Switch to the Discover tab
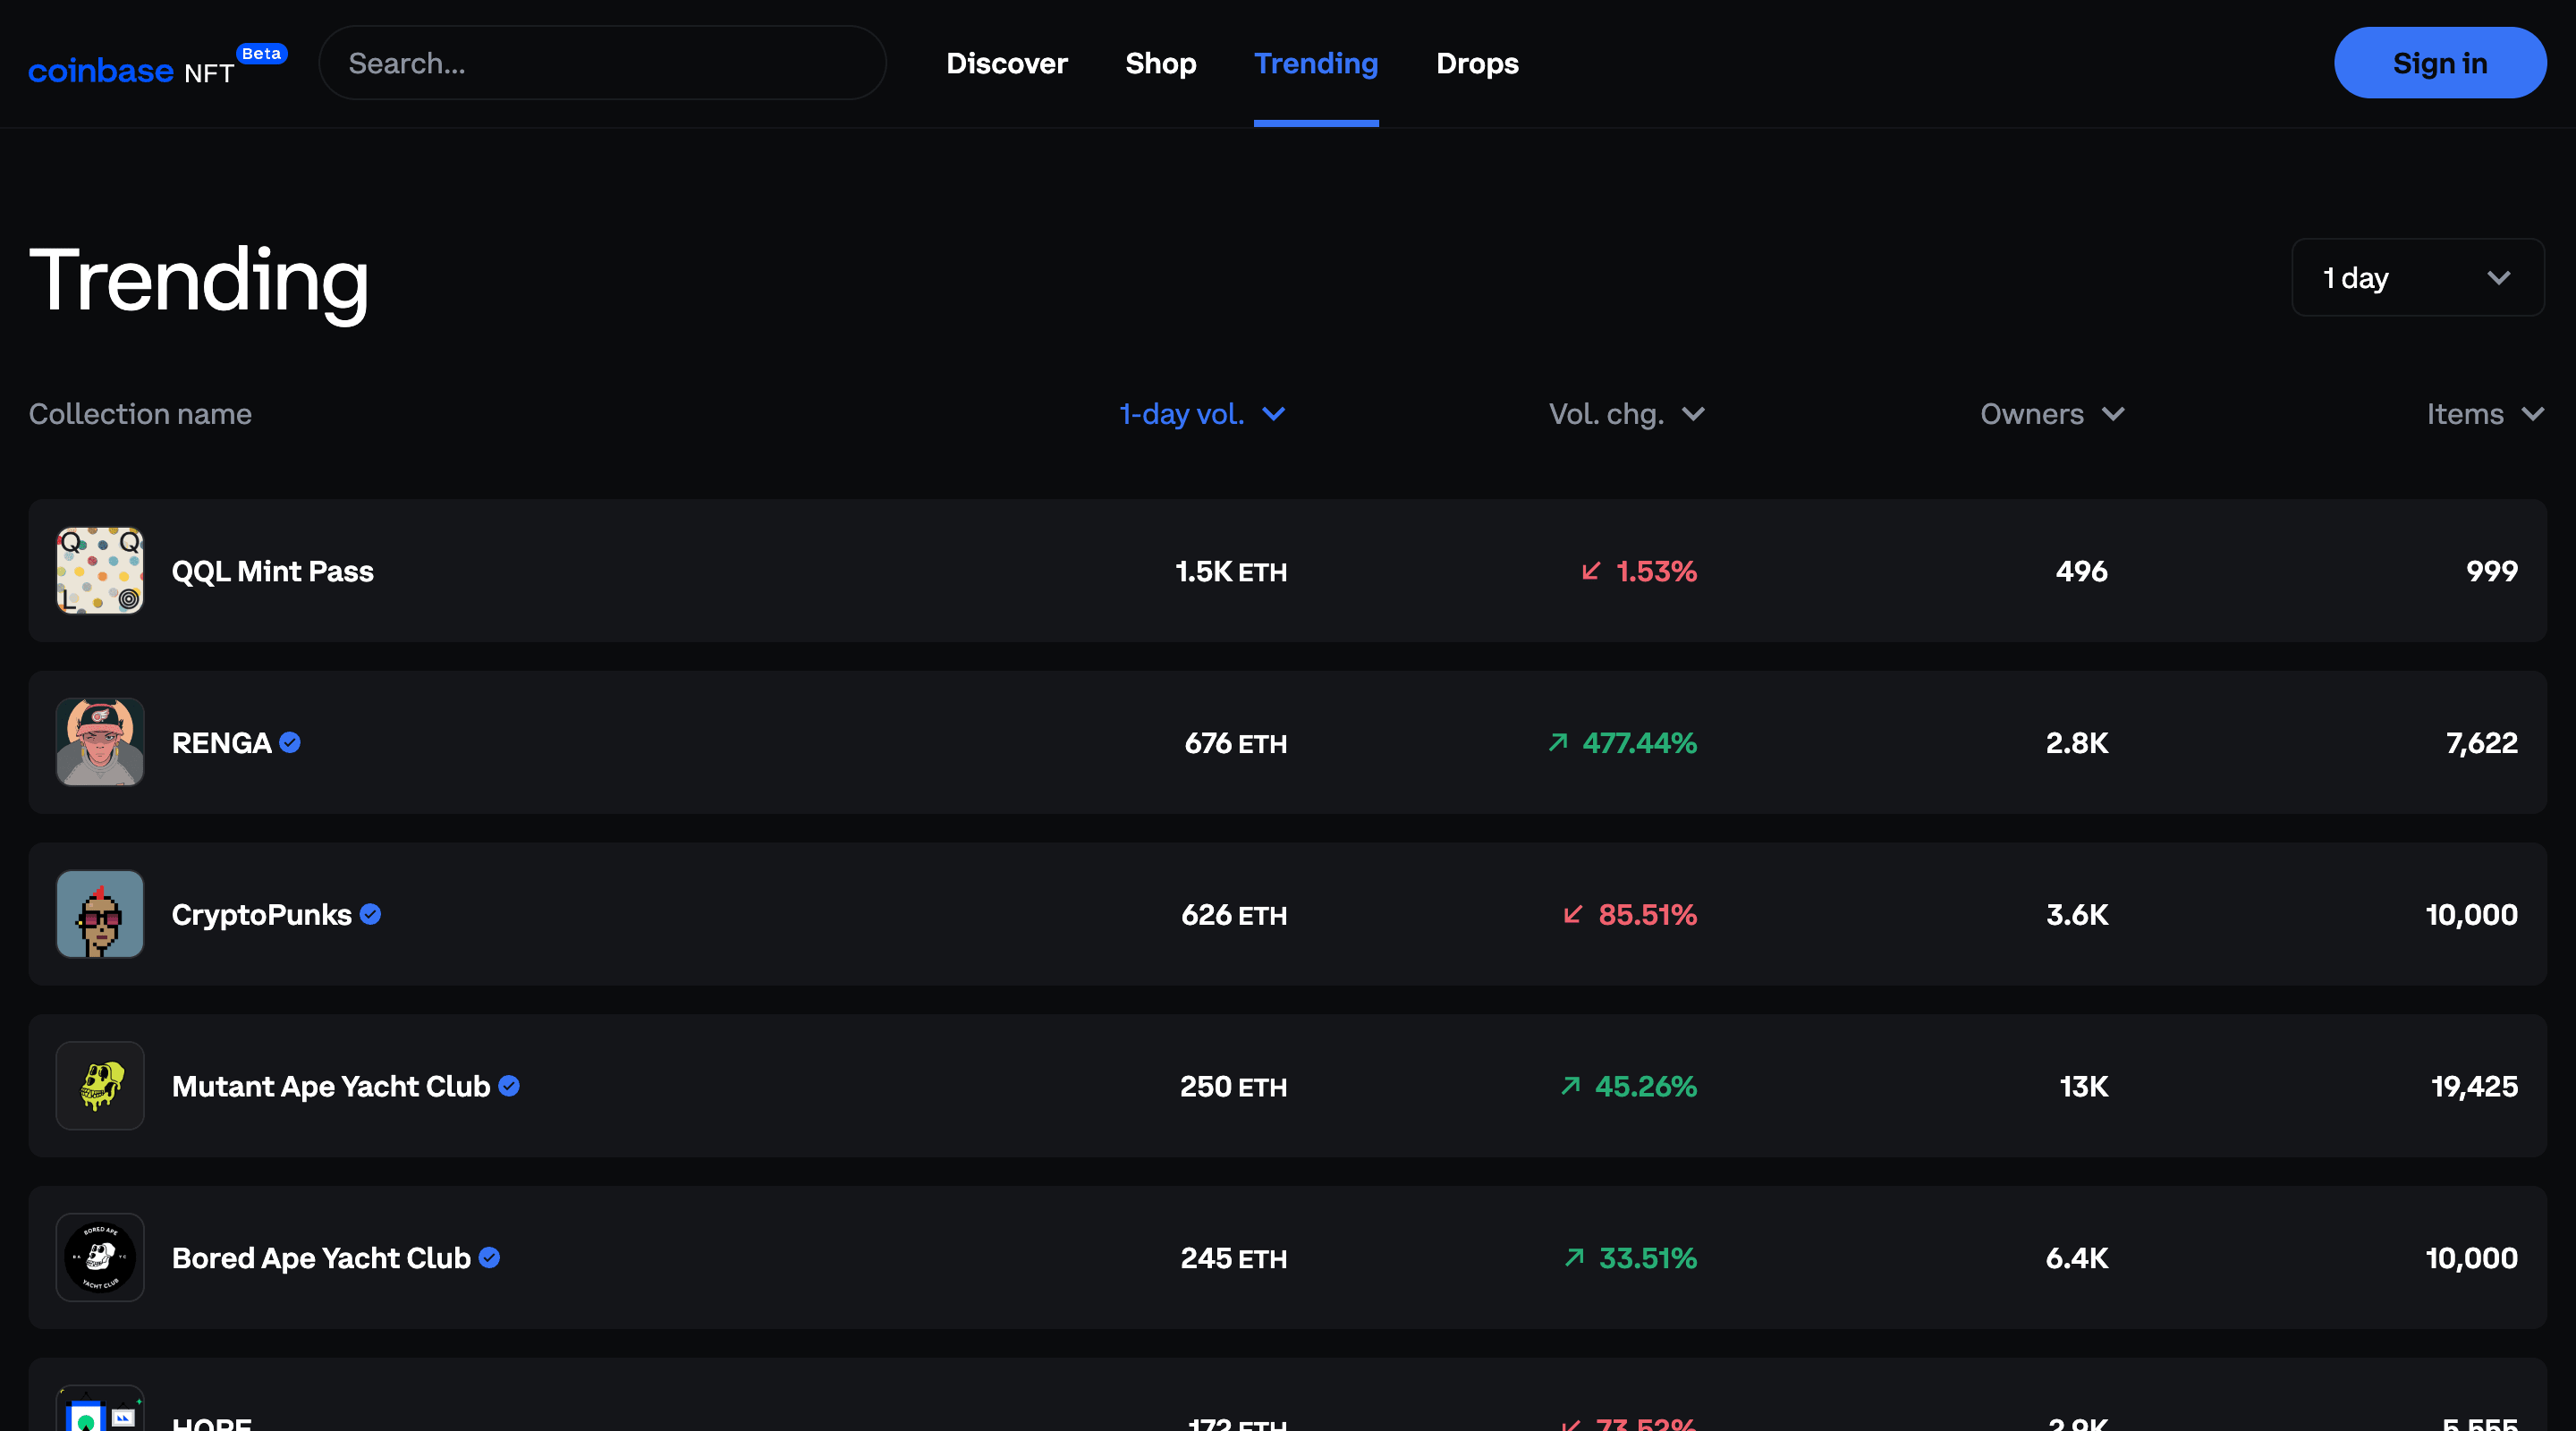Screen dimensions: 2576x1431 coord(1006,63)
